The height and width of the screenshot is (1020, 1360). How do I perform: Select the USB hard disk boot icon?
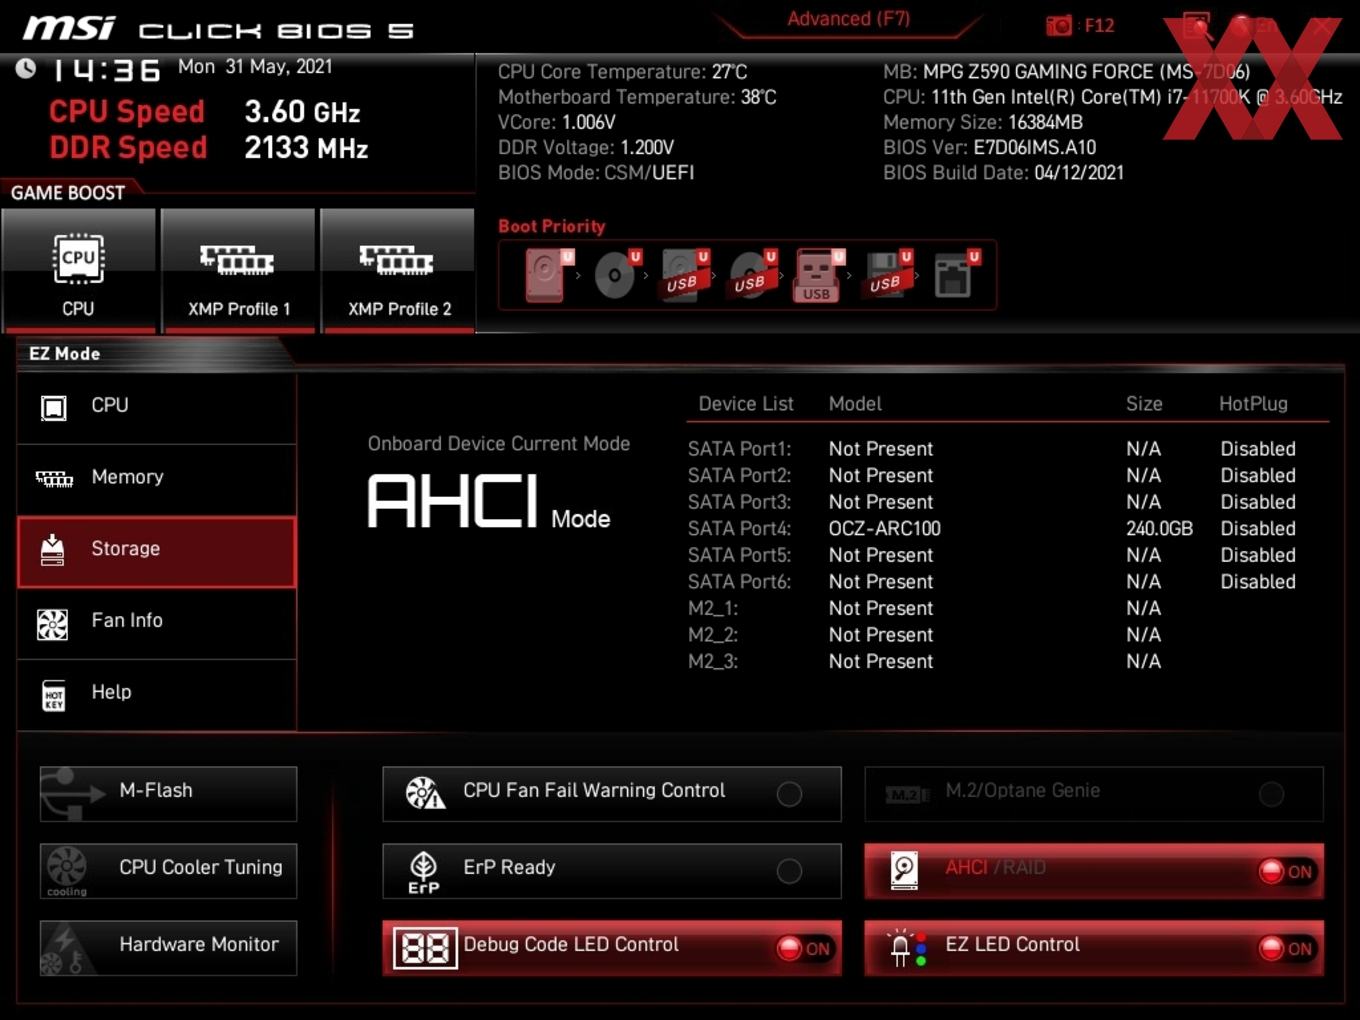[683, 275]
